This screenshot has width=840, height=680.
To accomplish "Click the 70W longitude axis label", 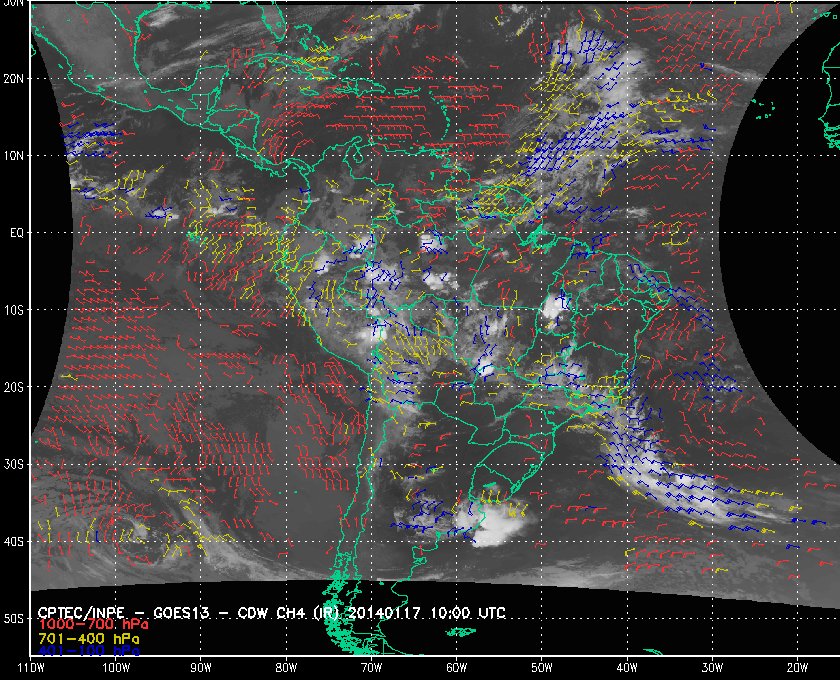I will 371,667.
